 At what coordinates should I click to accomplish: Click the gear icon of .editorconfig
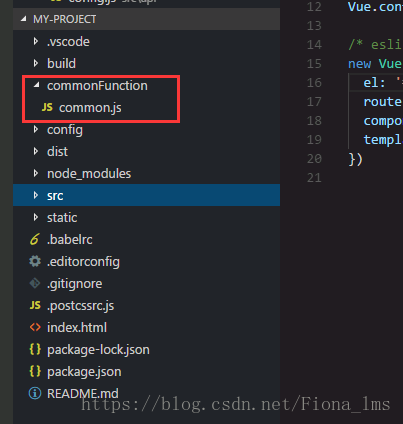35,261
